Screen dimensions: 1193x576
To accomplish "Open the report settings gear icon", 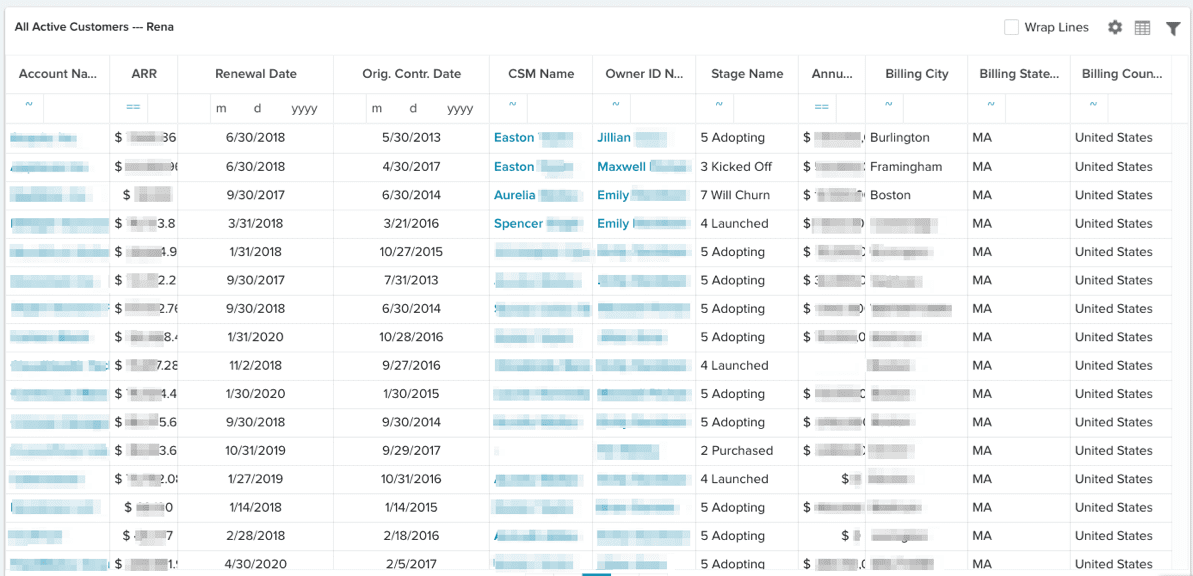I will 1115,28.
